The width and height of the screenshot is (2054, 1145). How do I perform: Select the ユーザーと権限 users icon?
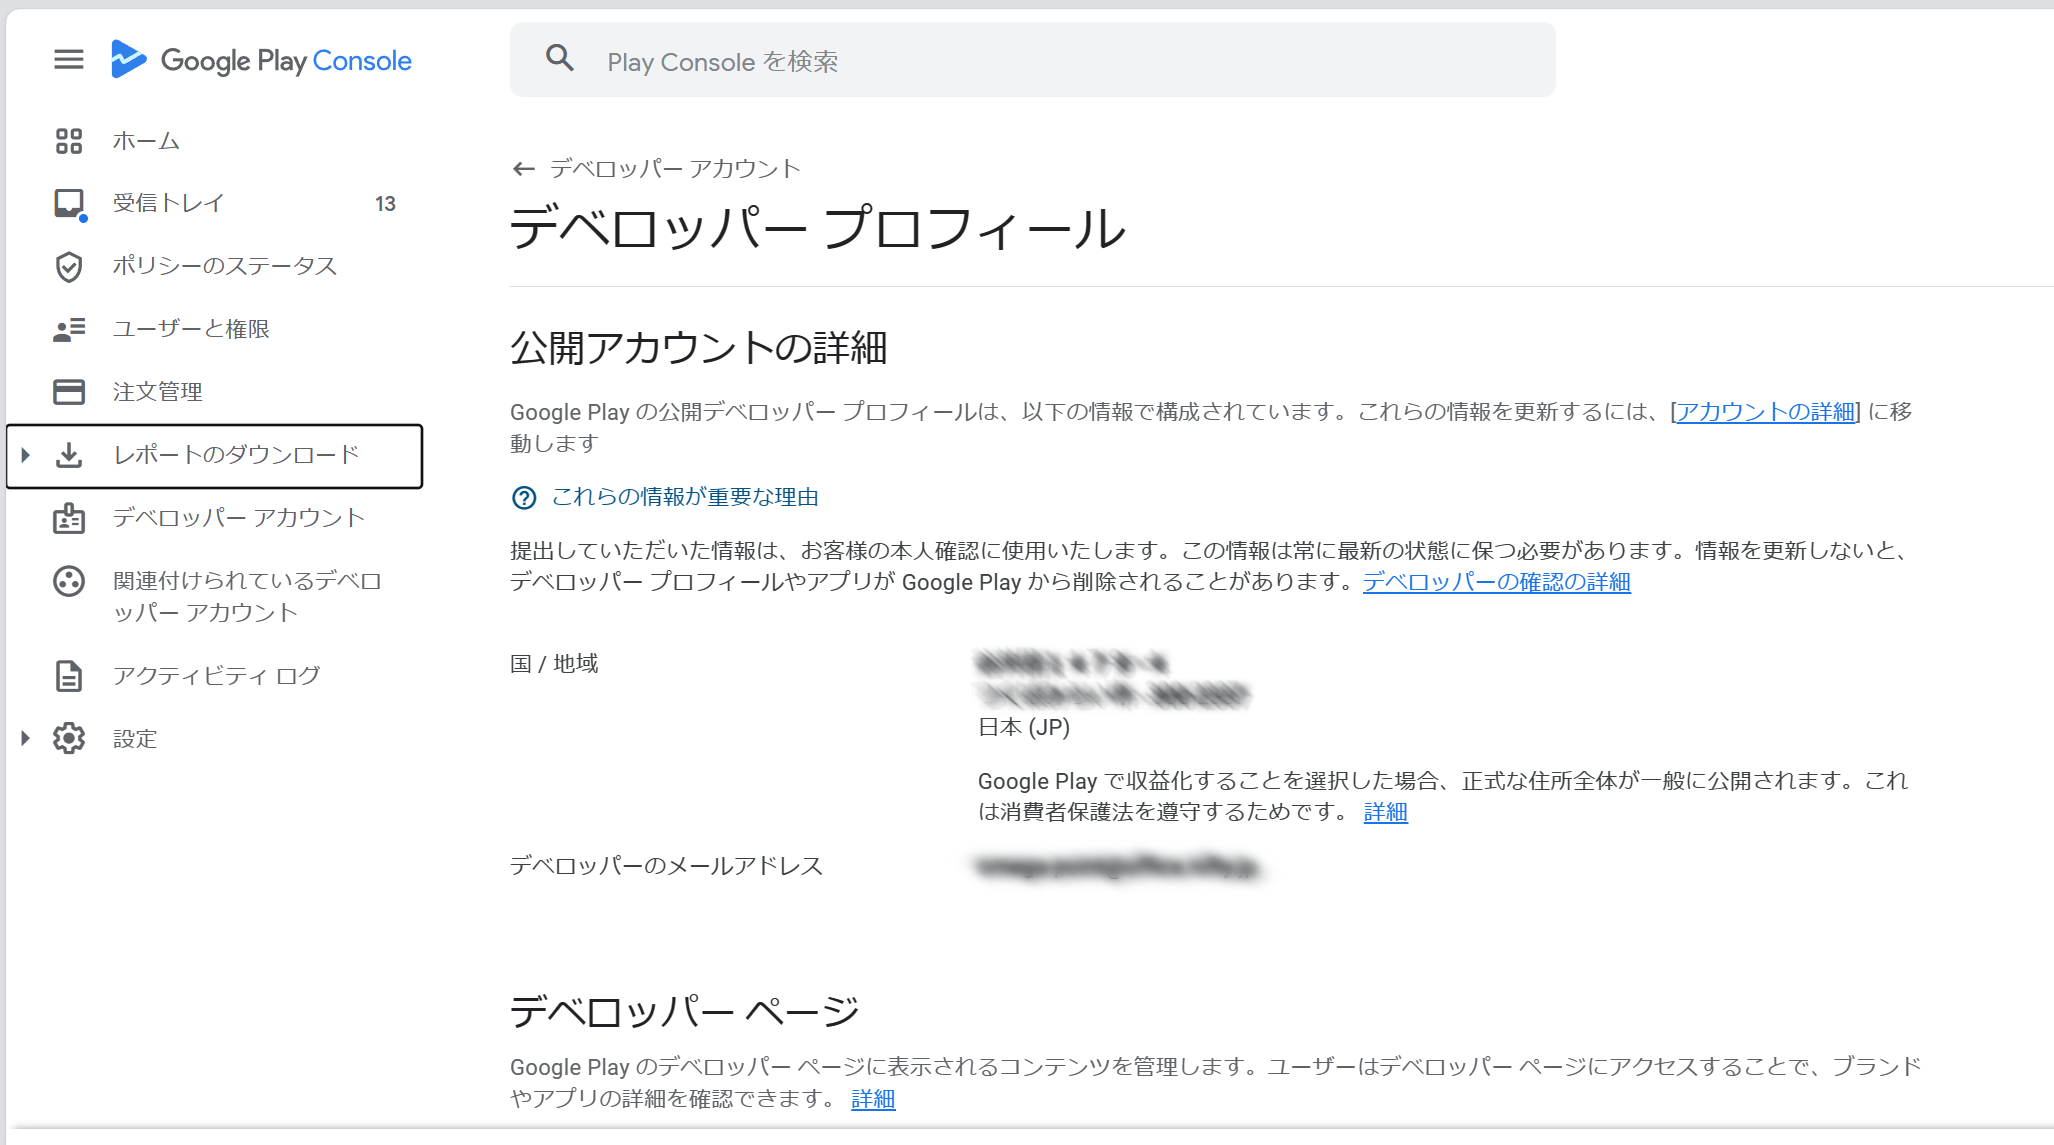tap(68, 329)
